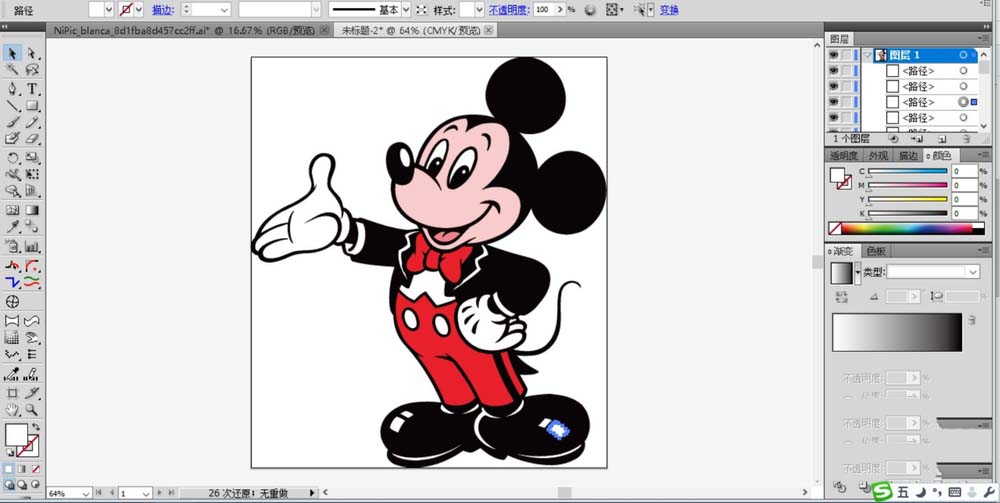Toggle lock box for 图层 1

click(x=846, y=55)
